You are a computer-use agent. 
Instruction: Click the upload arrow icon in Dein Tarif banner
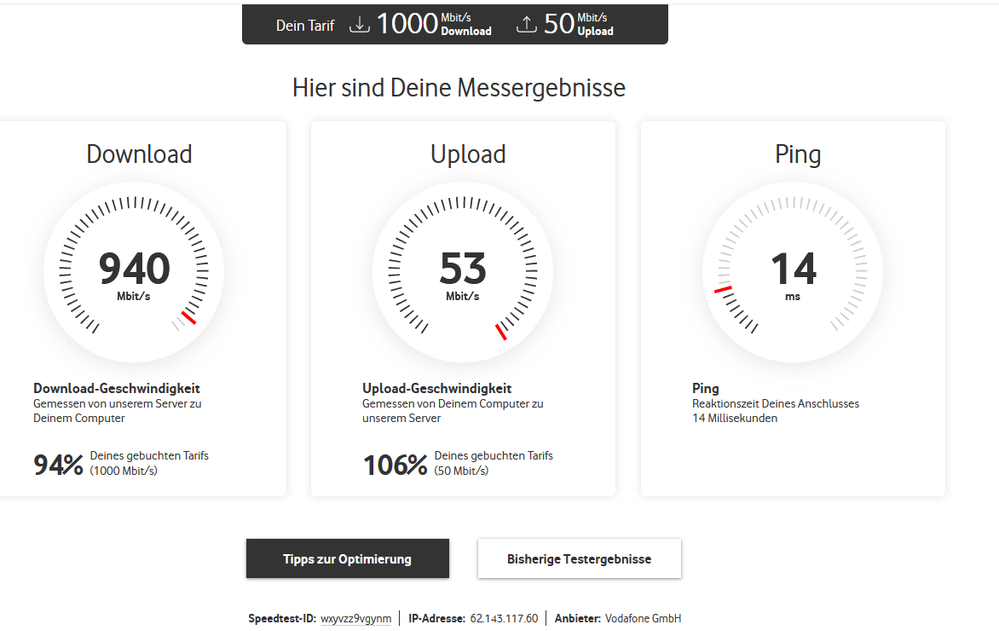[x=526, y=22]
